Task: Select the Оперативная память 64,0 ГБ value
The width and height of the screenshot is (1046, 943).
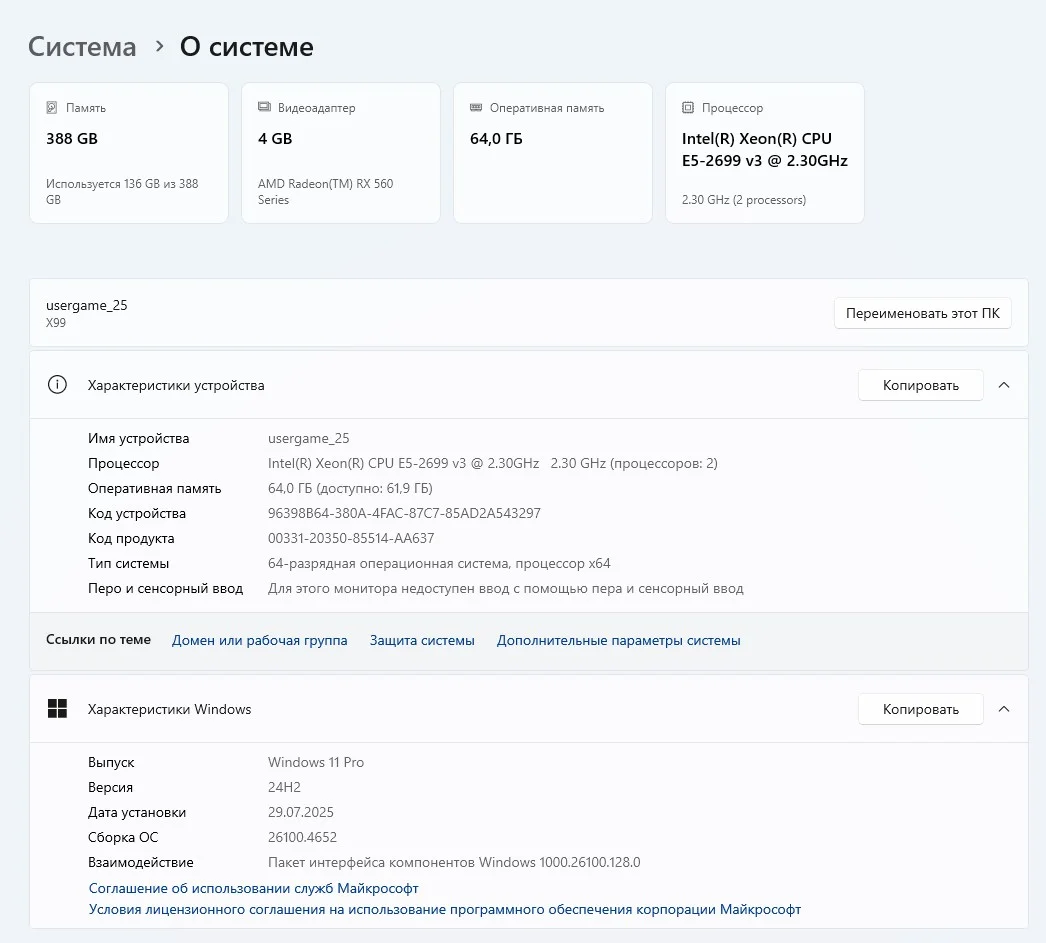Action: click(x=350, y=489)
